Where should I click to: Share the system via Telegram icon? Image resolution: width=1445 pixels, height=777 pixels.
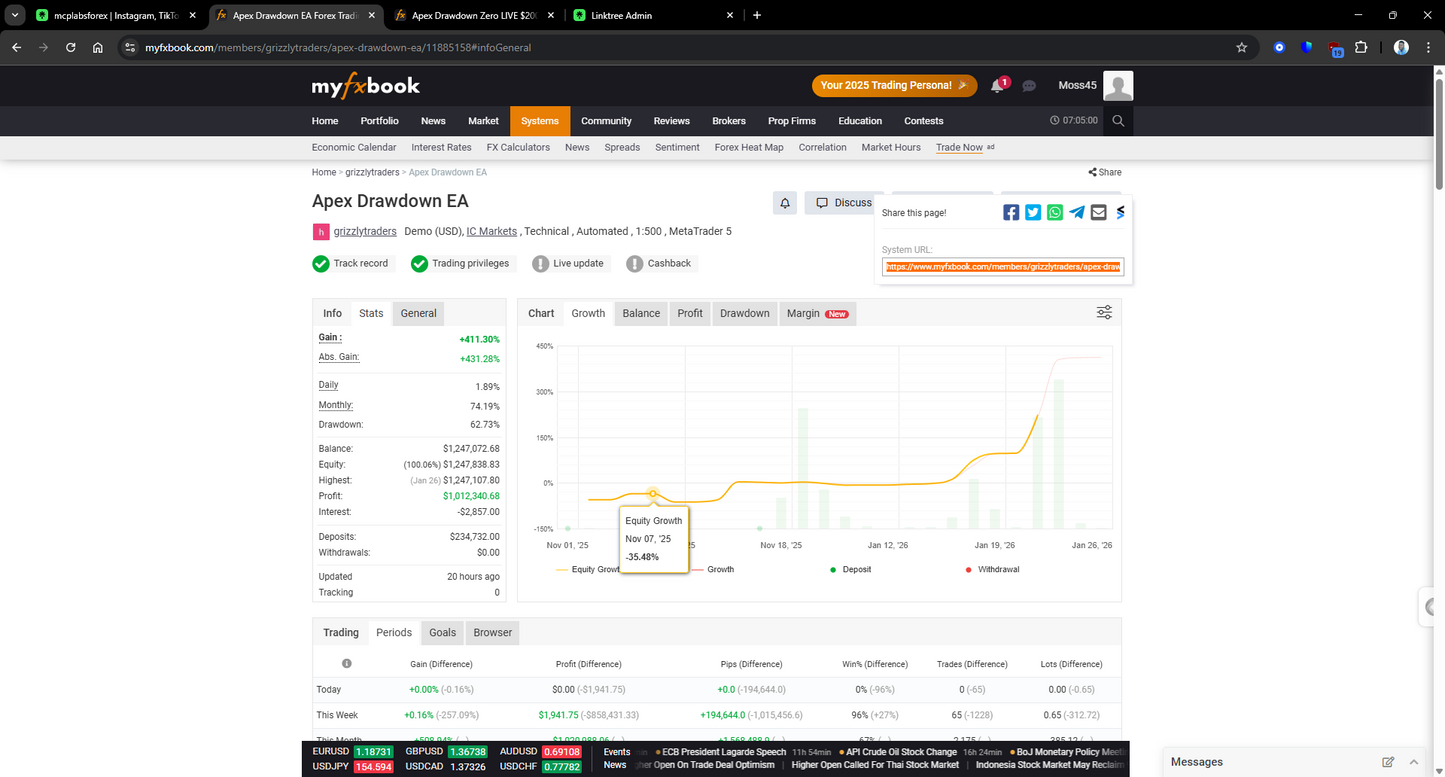pyautogui.click(x=1076, y=212)
